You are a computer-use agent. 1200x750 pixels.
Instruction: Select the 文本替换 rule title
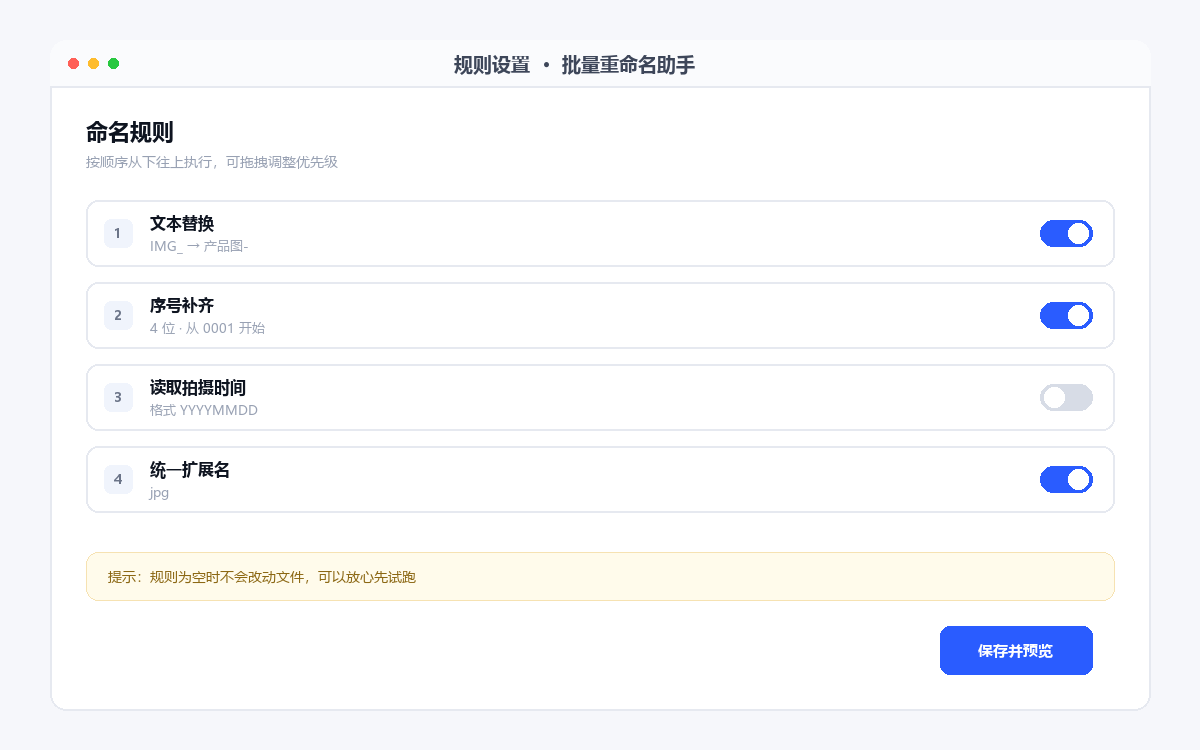[182, 224]
